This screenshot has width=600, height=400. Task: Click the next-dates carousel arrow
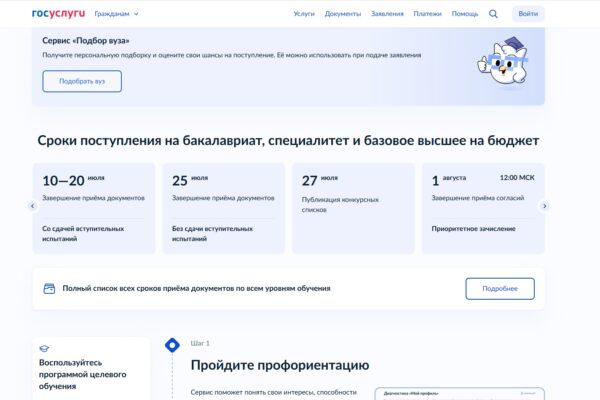point(545,206)
